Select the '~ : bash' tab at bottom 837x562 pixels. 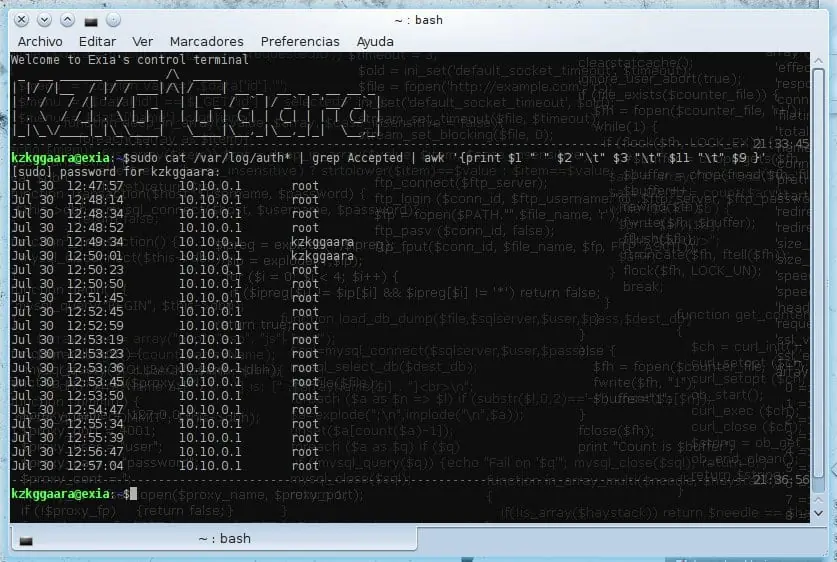click(214, 539)
